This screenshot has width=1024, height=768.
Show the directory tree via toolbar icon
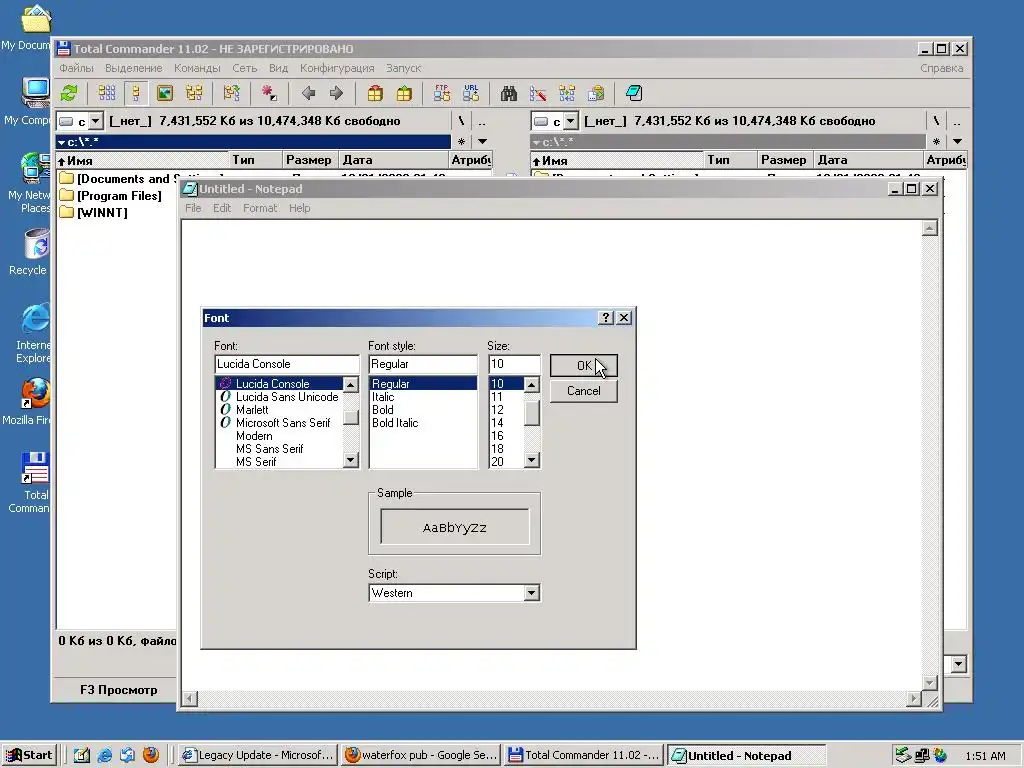pos(194,93)
